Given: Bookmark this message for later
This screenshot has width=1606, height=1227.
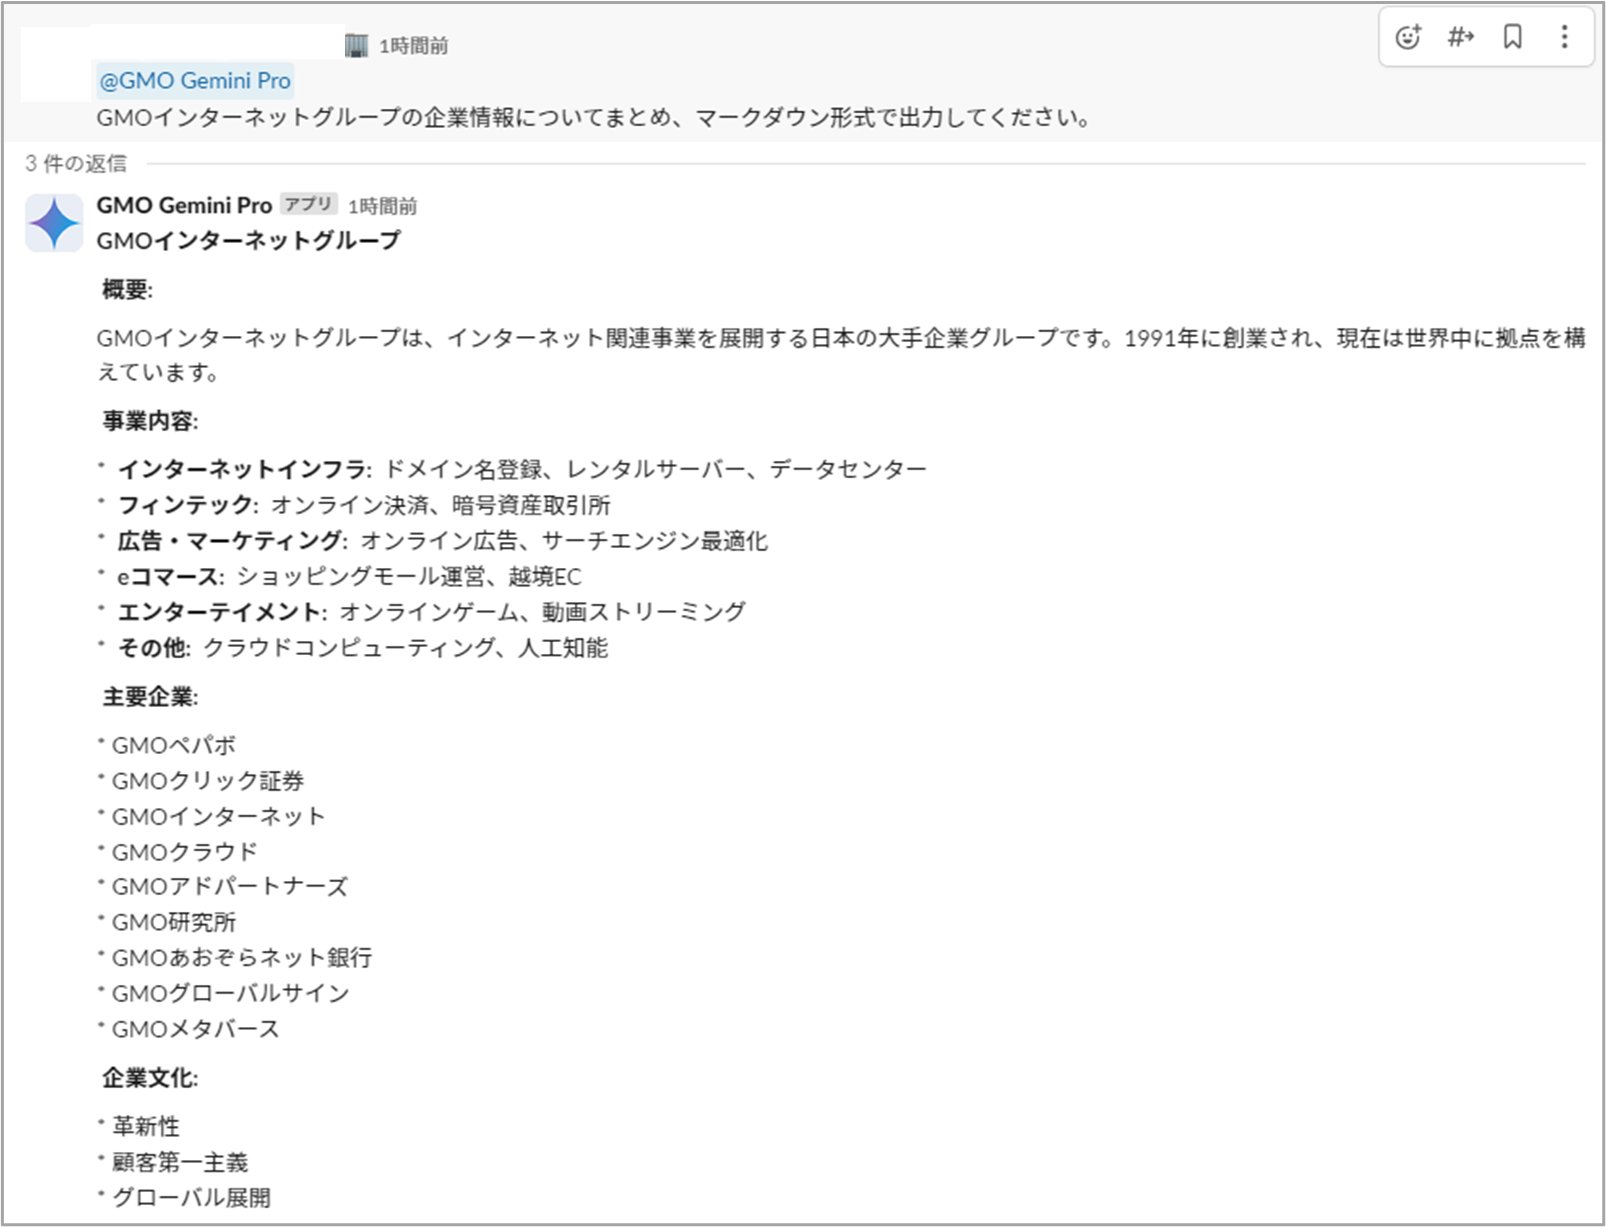Looking at the screenshot, I should [1513, 37].
